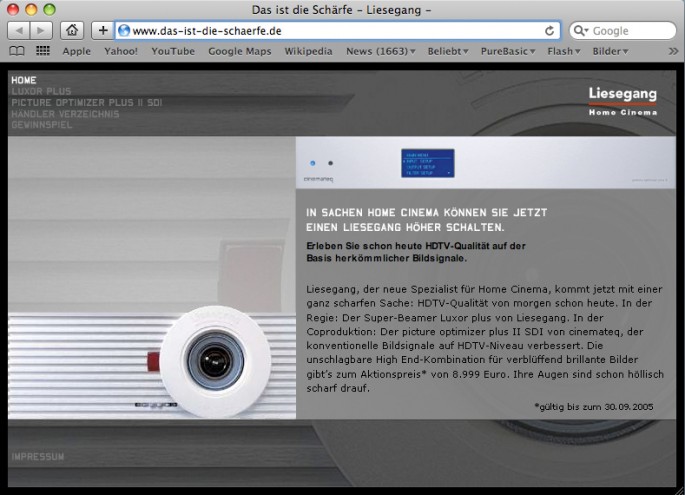Go forward with the right arrow button
The height and width of the screenshot is (495, 685).
click(41, 31)
